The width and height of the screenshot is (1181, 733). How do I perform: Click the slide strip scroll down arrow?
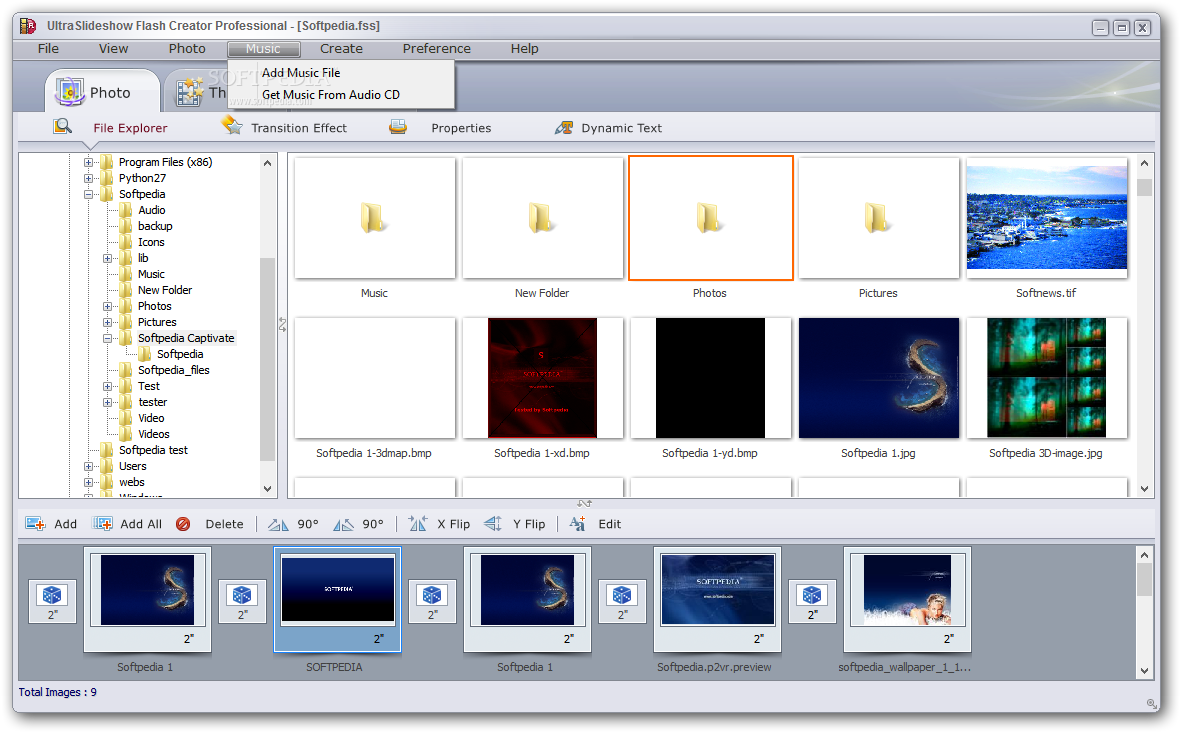[x=1144, y=670]
